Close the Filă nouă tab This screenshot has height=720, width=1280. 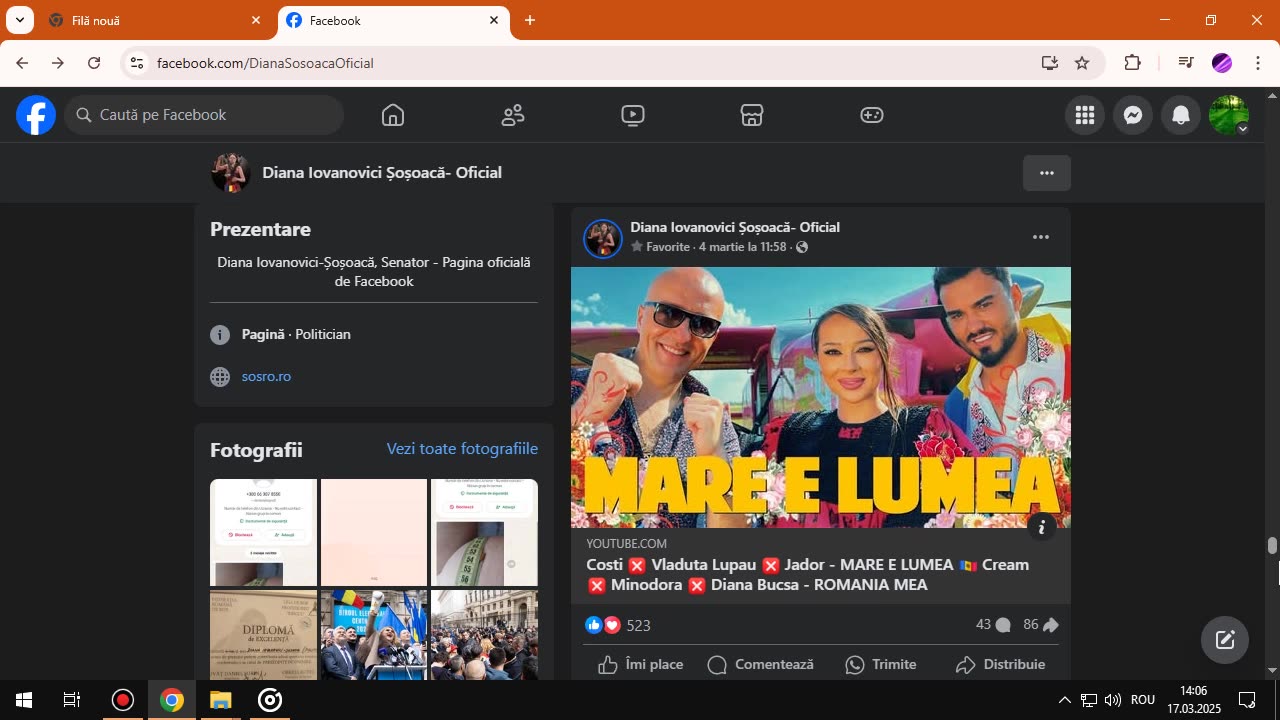point(256,20)
